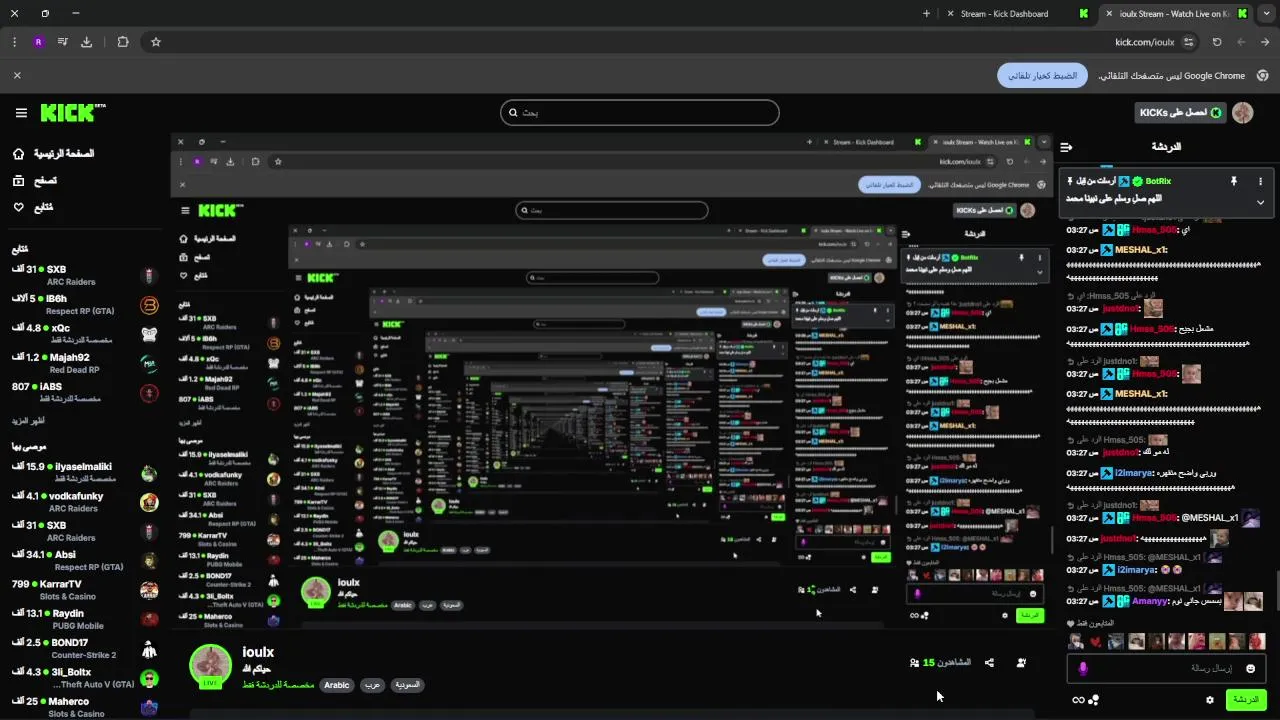Open vodkafunky ARC Raiders channel
1280x720 pixels.
click(x=85, y=502)
